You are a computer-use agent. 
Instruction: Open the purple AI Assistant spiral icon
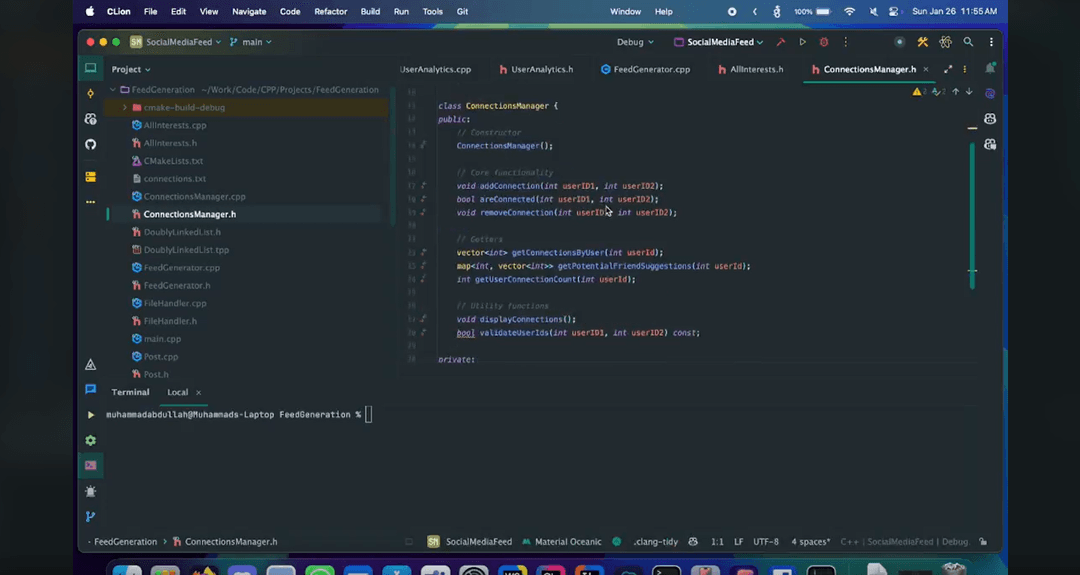coord(990,93)
